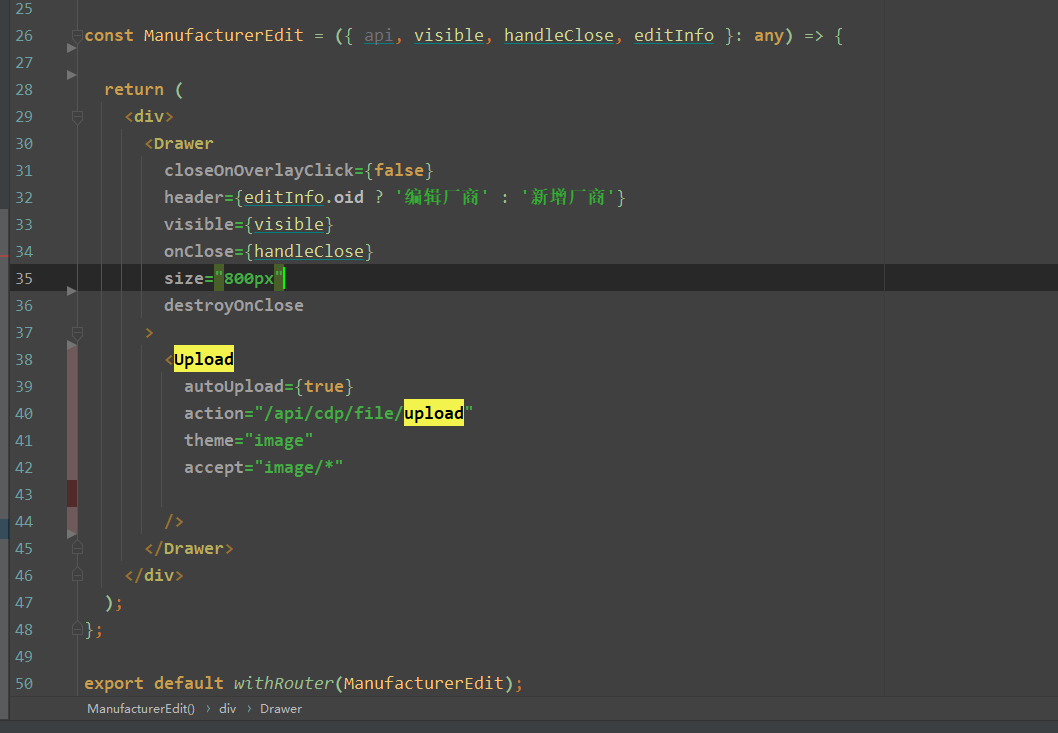Click the '新增厂商' string

pyautogui.click(x=567, y=197)
